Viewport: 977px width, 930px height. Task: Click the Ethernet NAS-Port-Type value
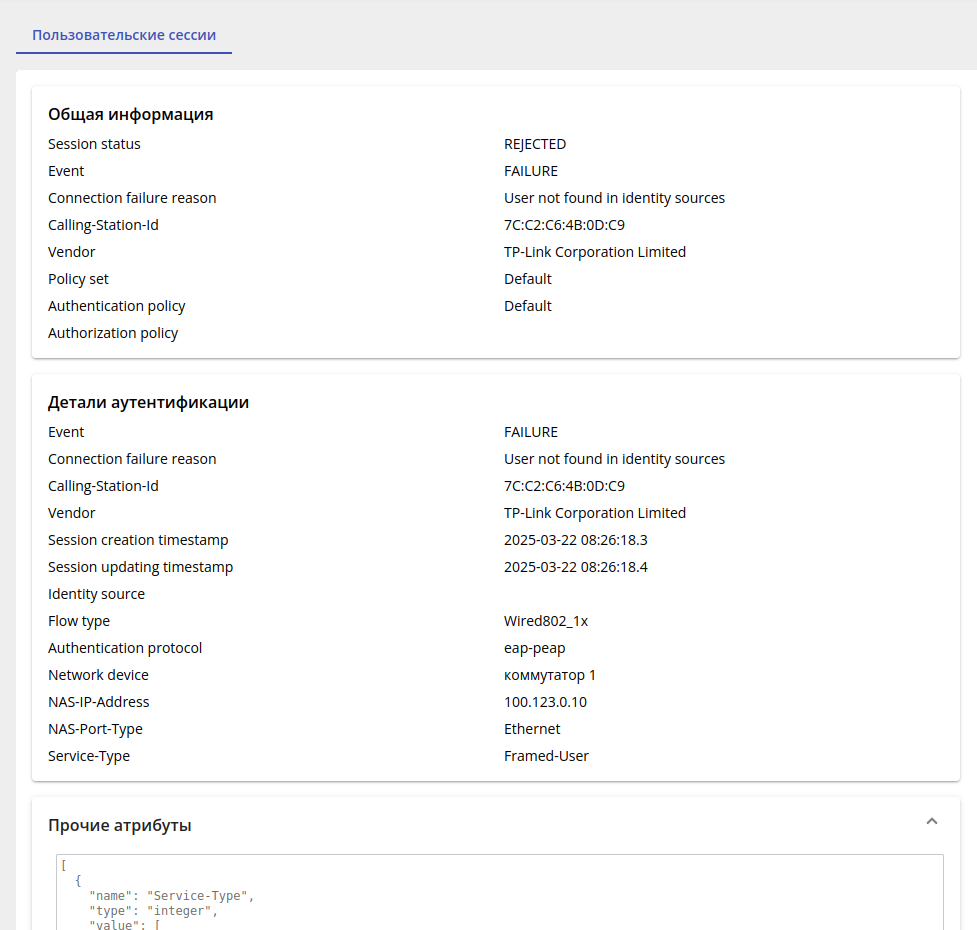(x=532, y=729)
